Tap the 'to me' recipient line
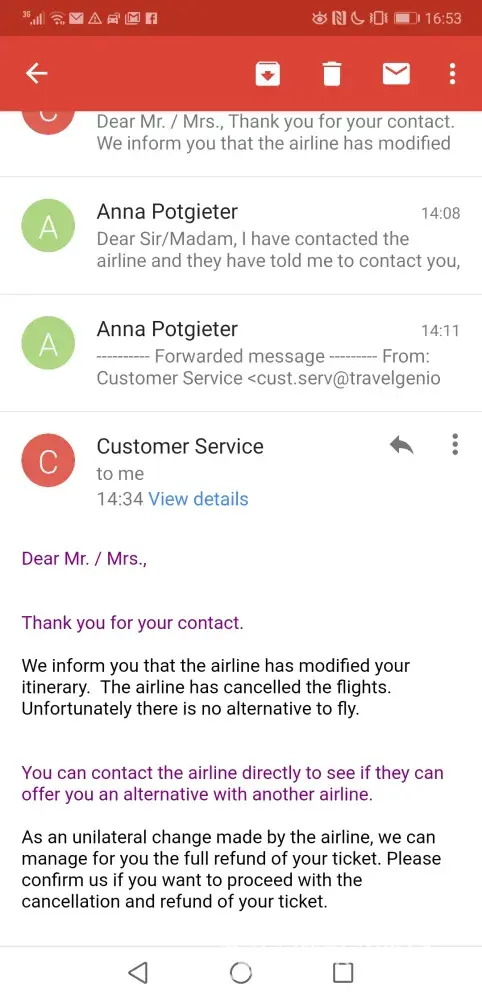The image size is (482, 1000). [120, 474]
